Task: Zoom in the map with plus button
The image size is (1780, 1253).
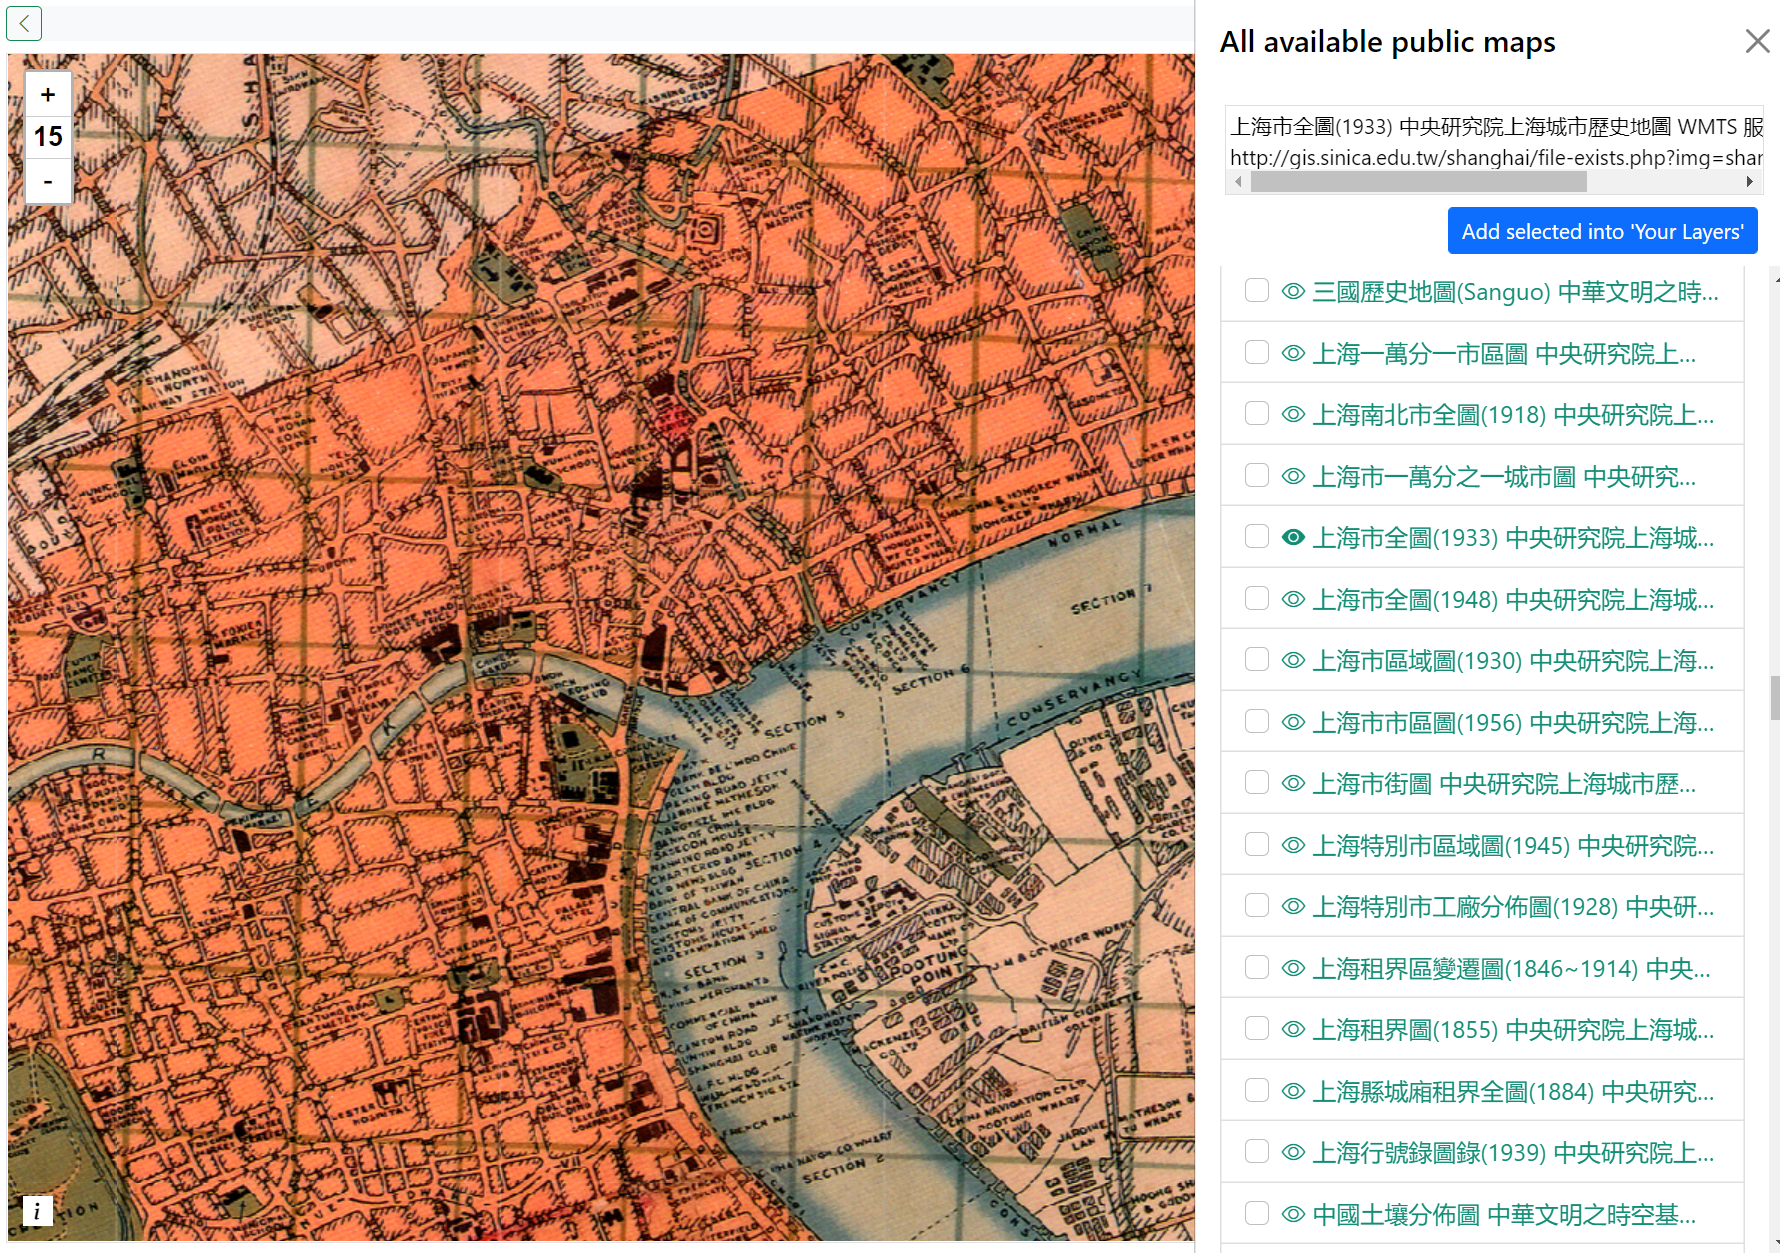Action: (48, 95)
